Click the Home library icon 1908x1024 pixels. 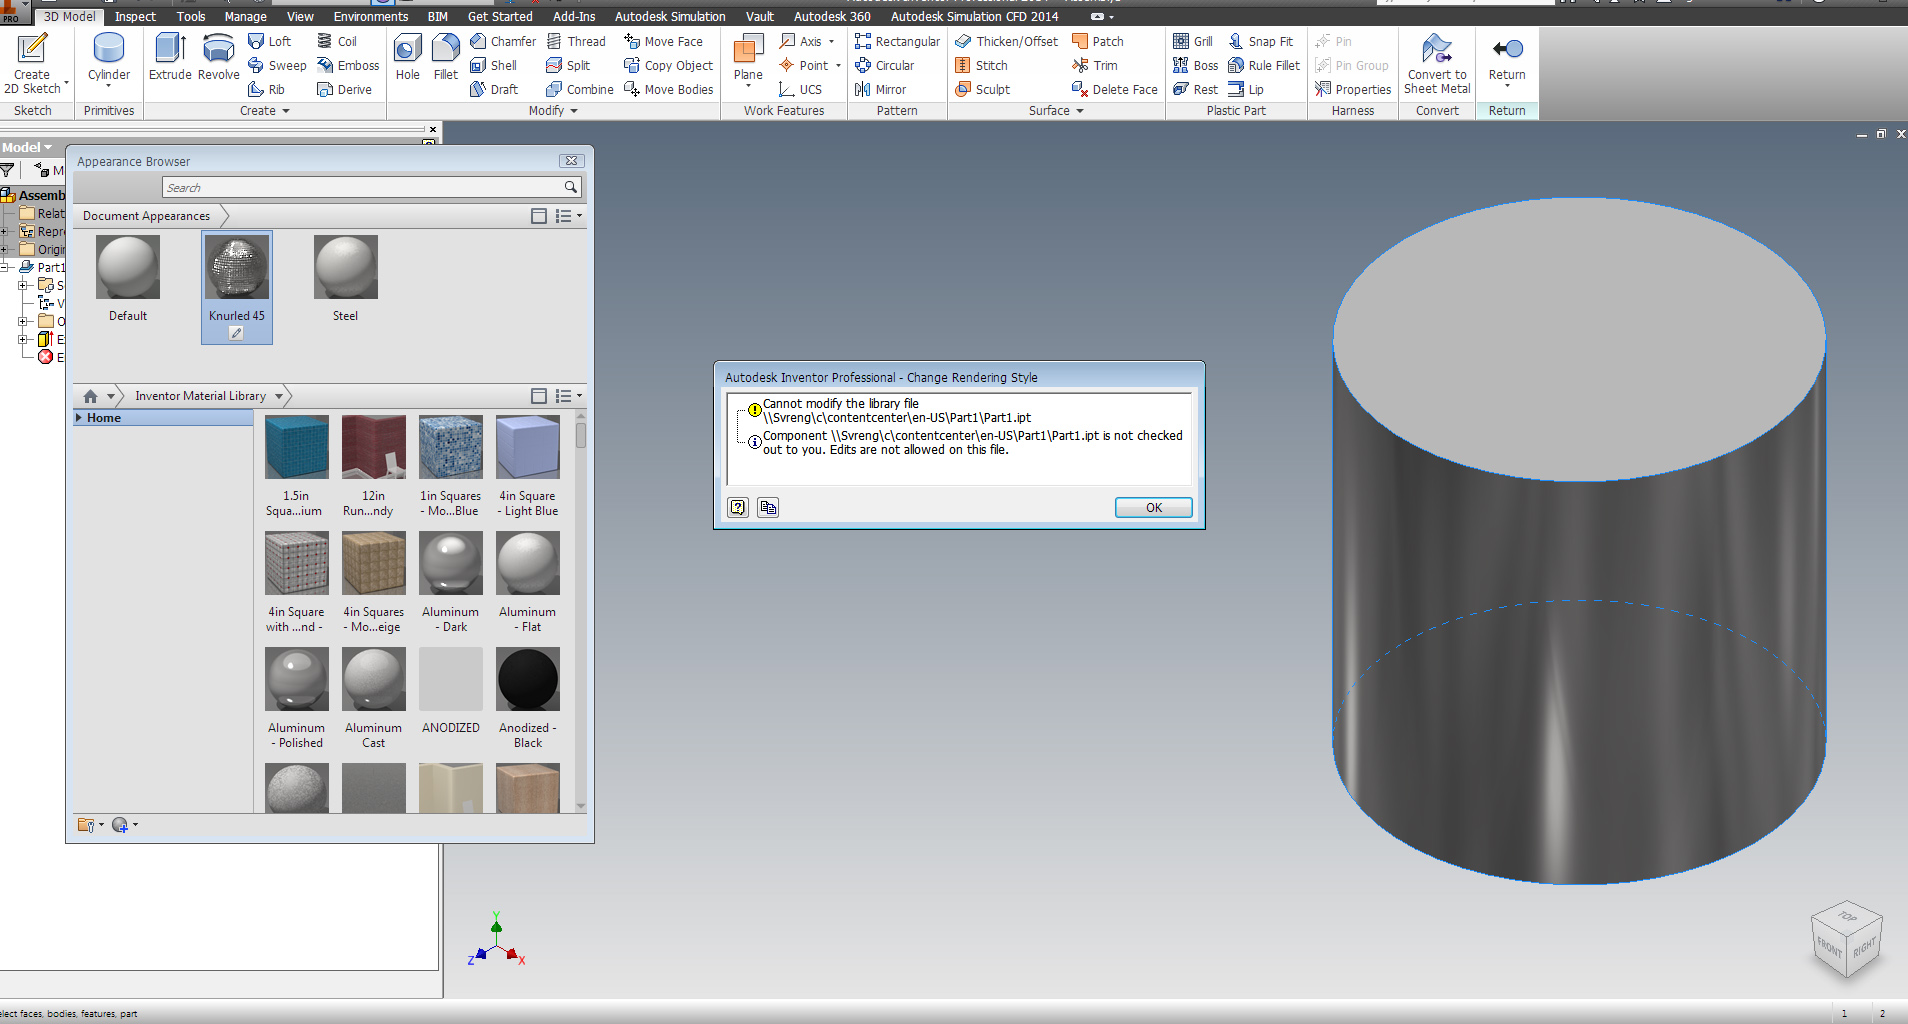90,396
